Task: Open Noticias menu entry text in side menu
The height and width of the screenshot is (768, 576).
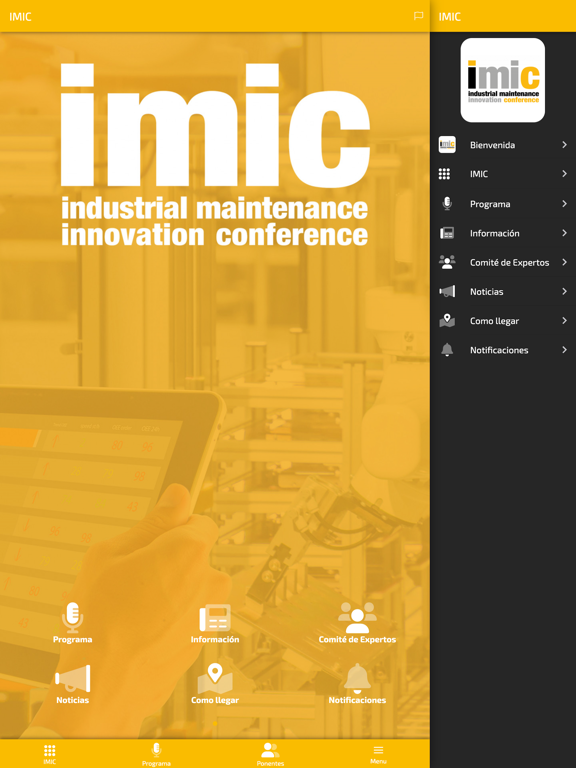Action: click(486, 292)
